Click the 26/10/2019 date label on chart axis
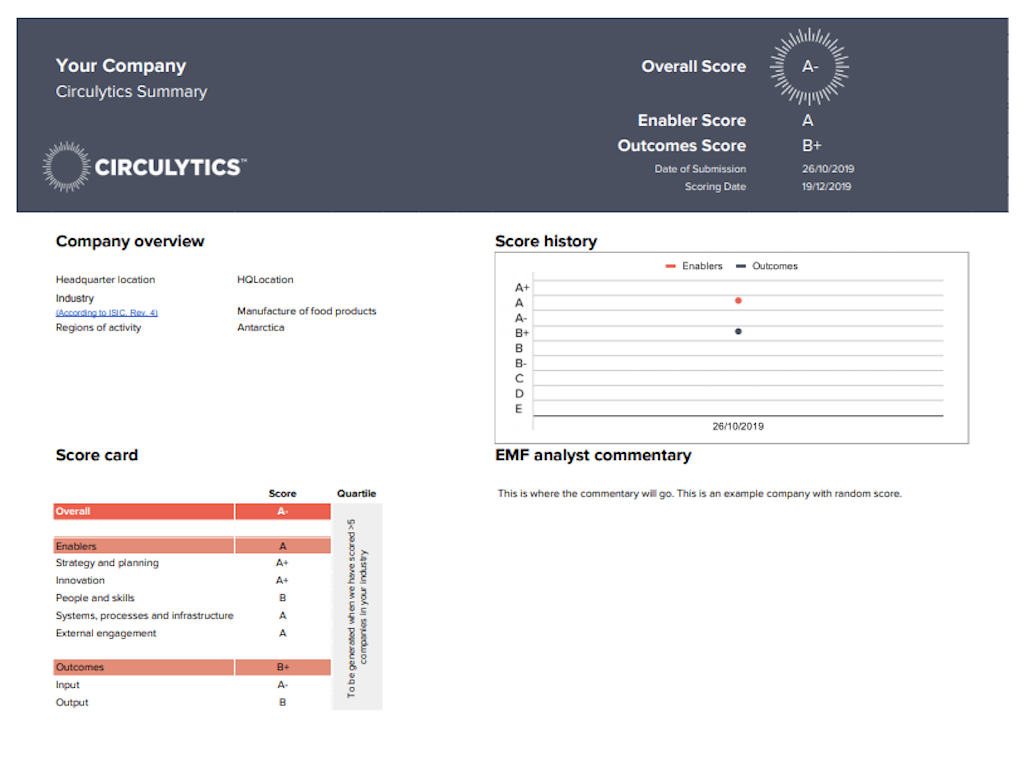This screenshot has width=1024, height=775. [738, 426]
